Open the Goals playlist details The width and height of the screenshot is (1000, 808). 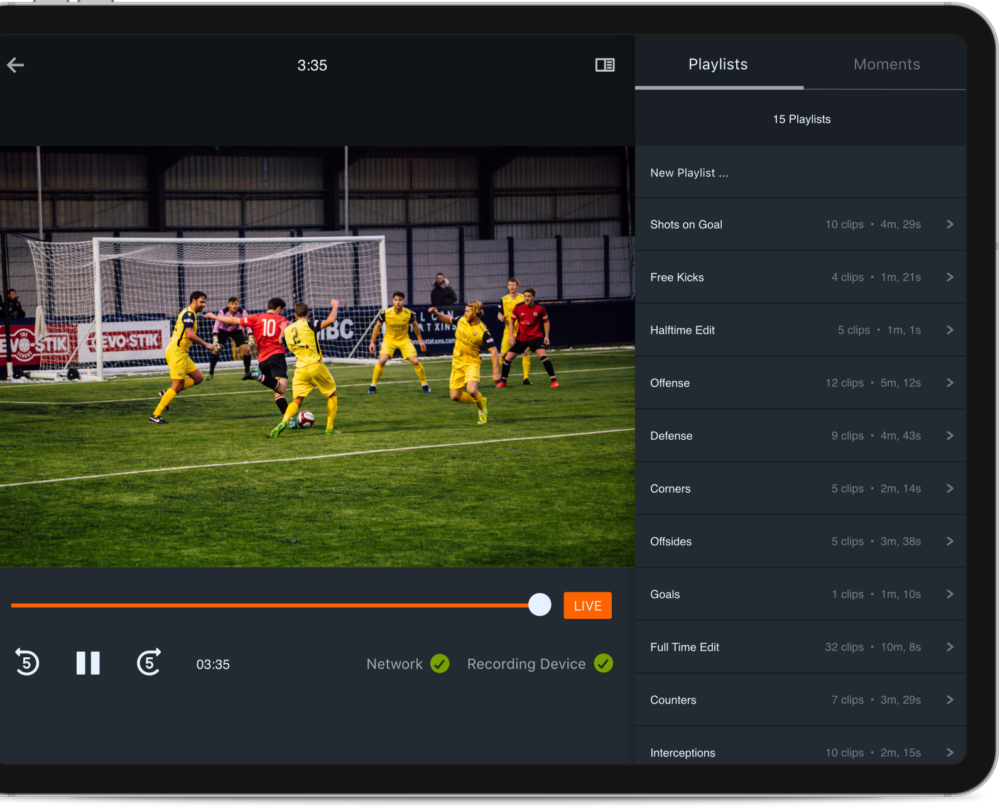click(950, 594)
